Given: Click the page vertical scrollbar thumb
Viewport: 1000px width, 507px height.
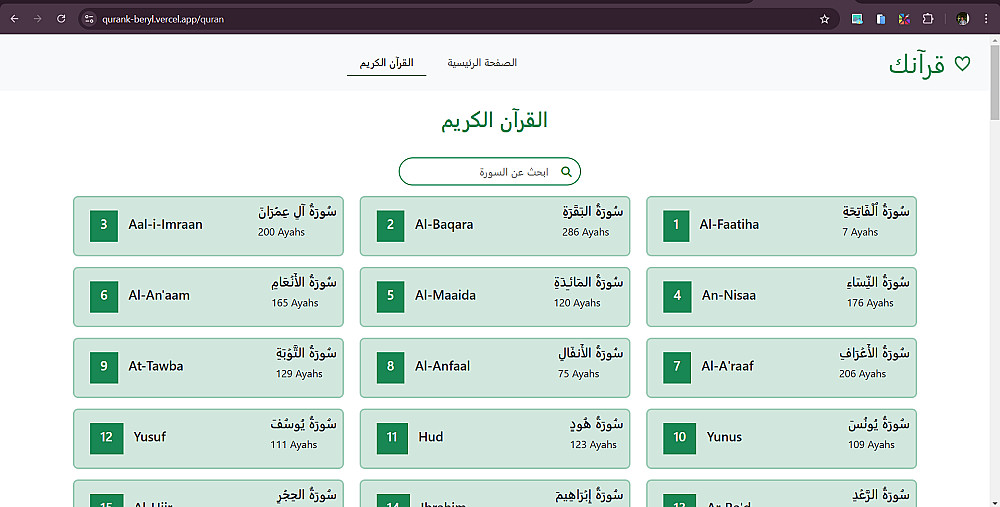Looking at the screenshot, I should click(x=994, y=82).
